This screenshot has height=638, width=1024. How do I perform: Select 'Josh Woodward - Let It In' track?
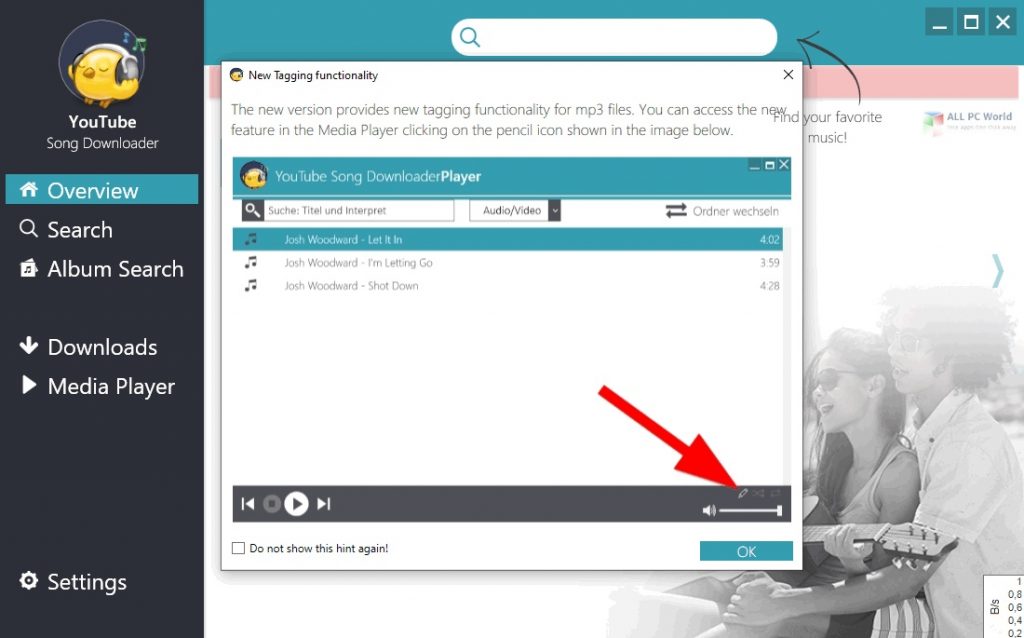(x=507, y=240)
